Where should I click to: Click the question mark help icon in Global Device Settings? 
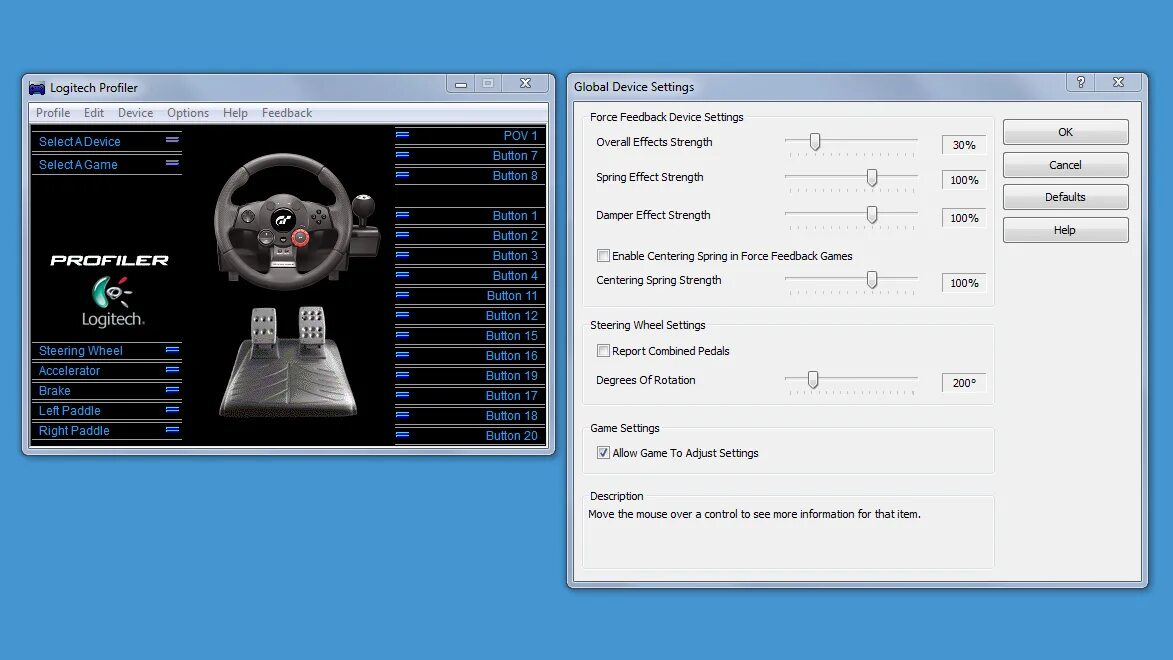click(x=1080, y=82)
